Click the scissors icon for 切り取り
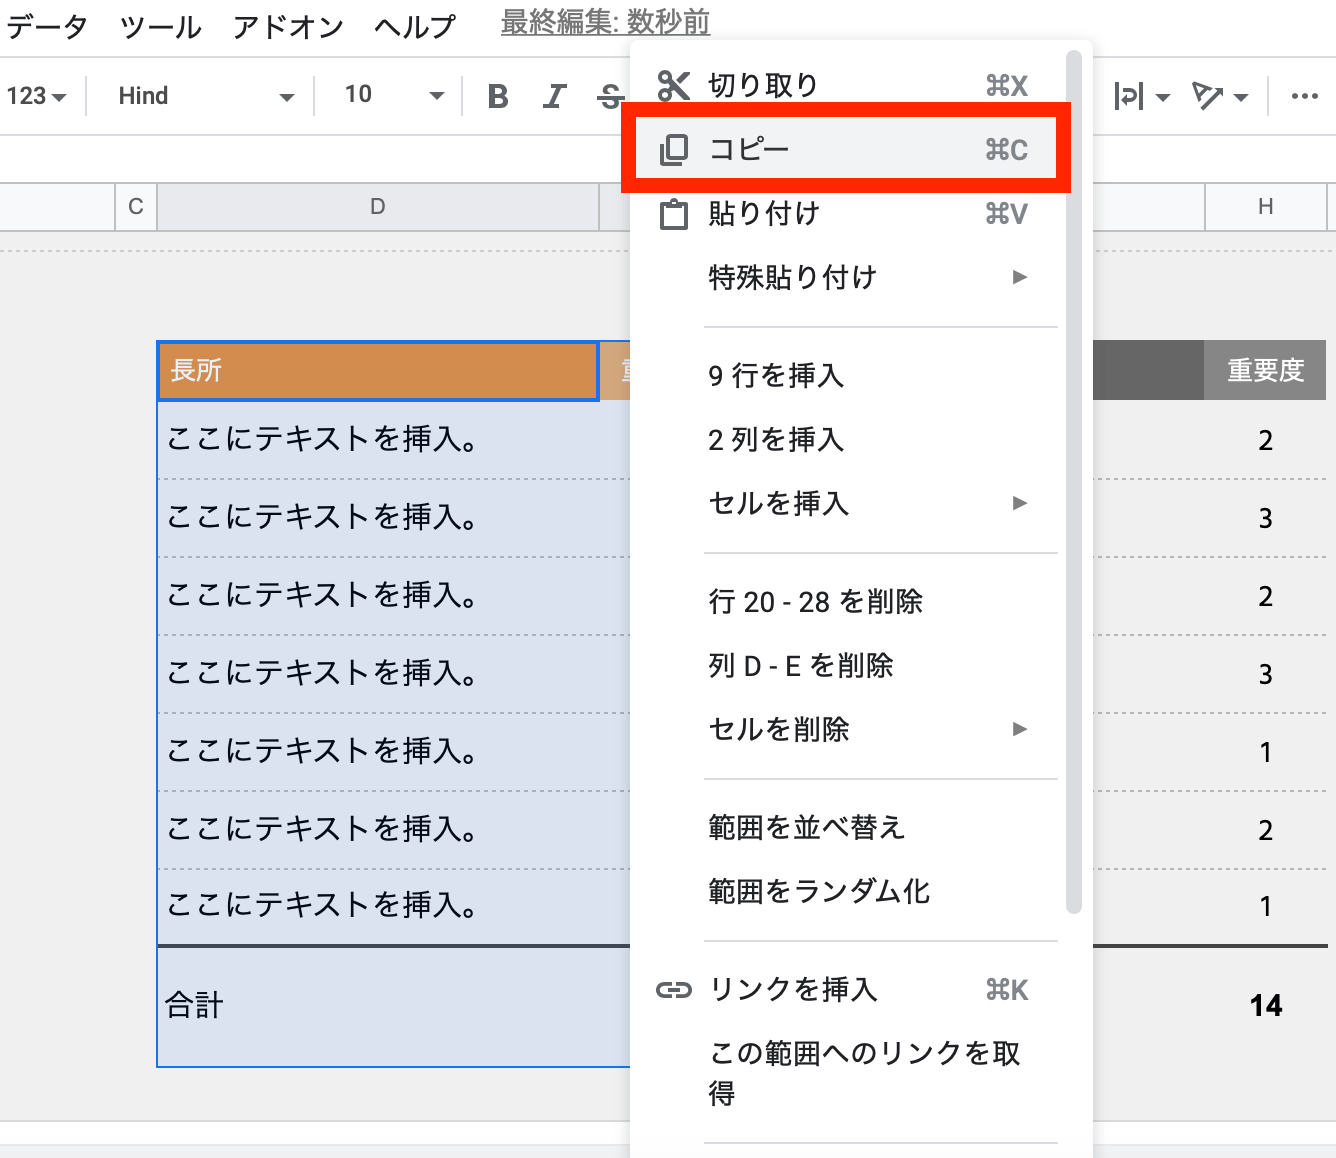The image size is (1336, 1158). (674, 86)
